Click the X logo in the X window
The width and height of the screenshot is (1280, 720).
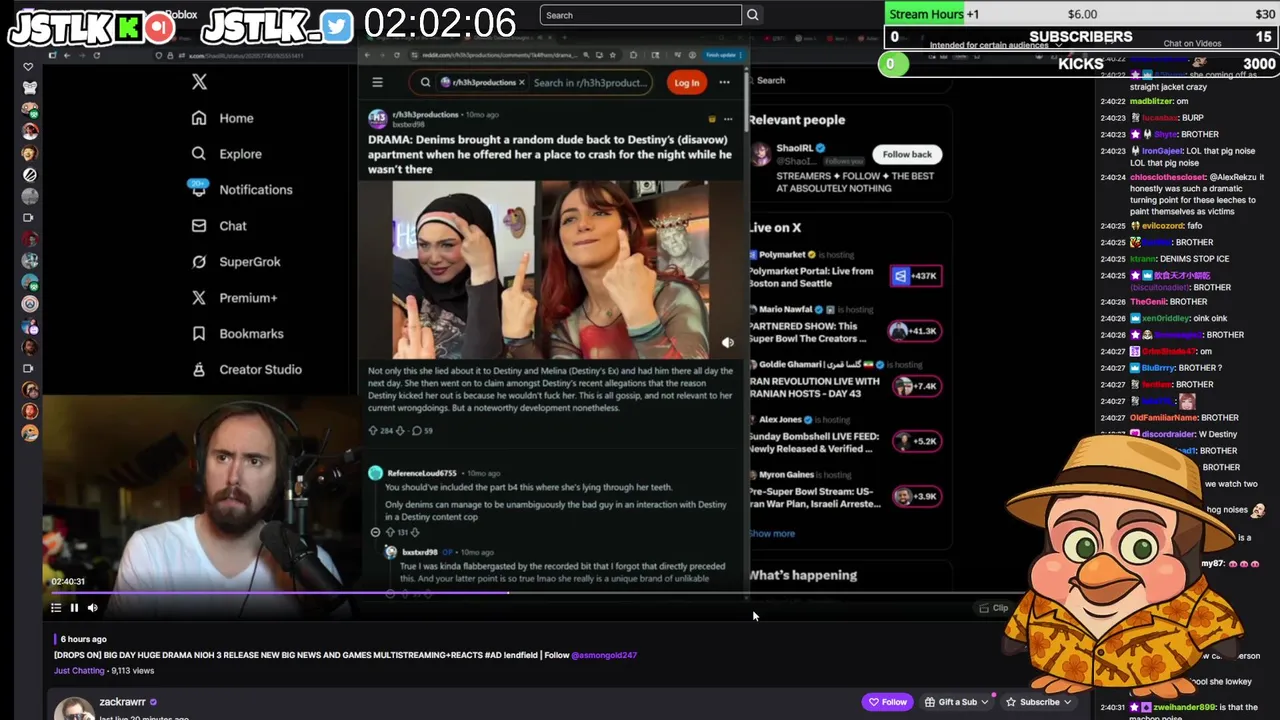(199, 82)
